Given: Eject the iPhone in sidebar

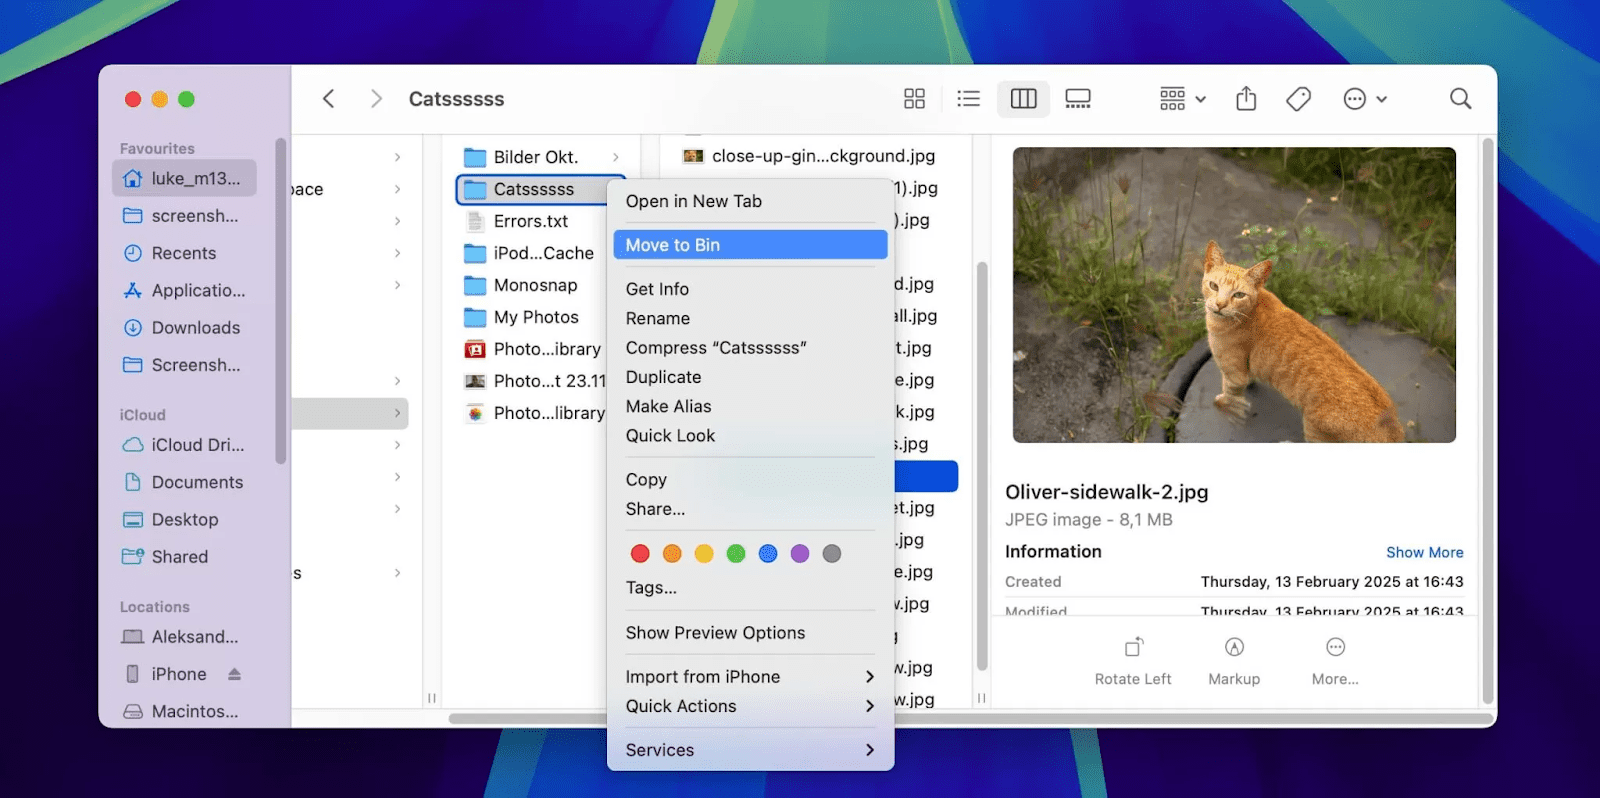Looking at the screenshot, I should tap(234, 674).
